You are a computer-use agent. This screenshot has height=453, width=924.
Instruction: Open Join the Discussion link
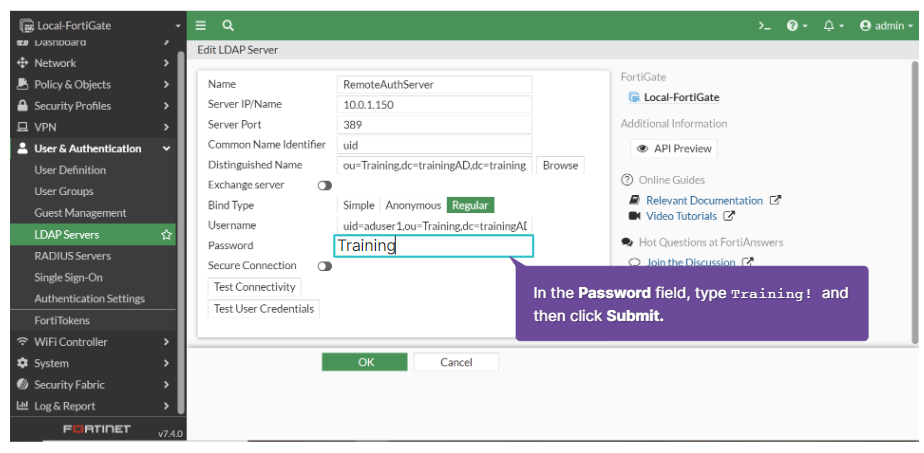691,262
